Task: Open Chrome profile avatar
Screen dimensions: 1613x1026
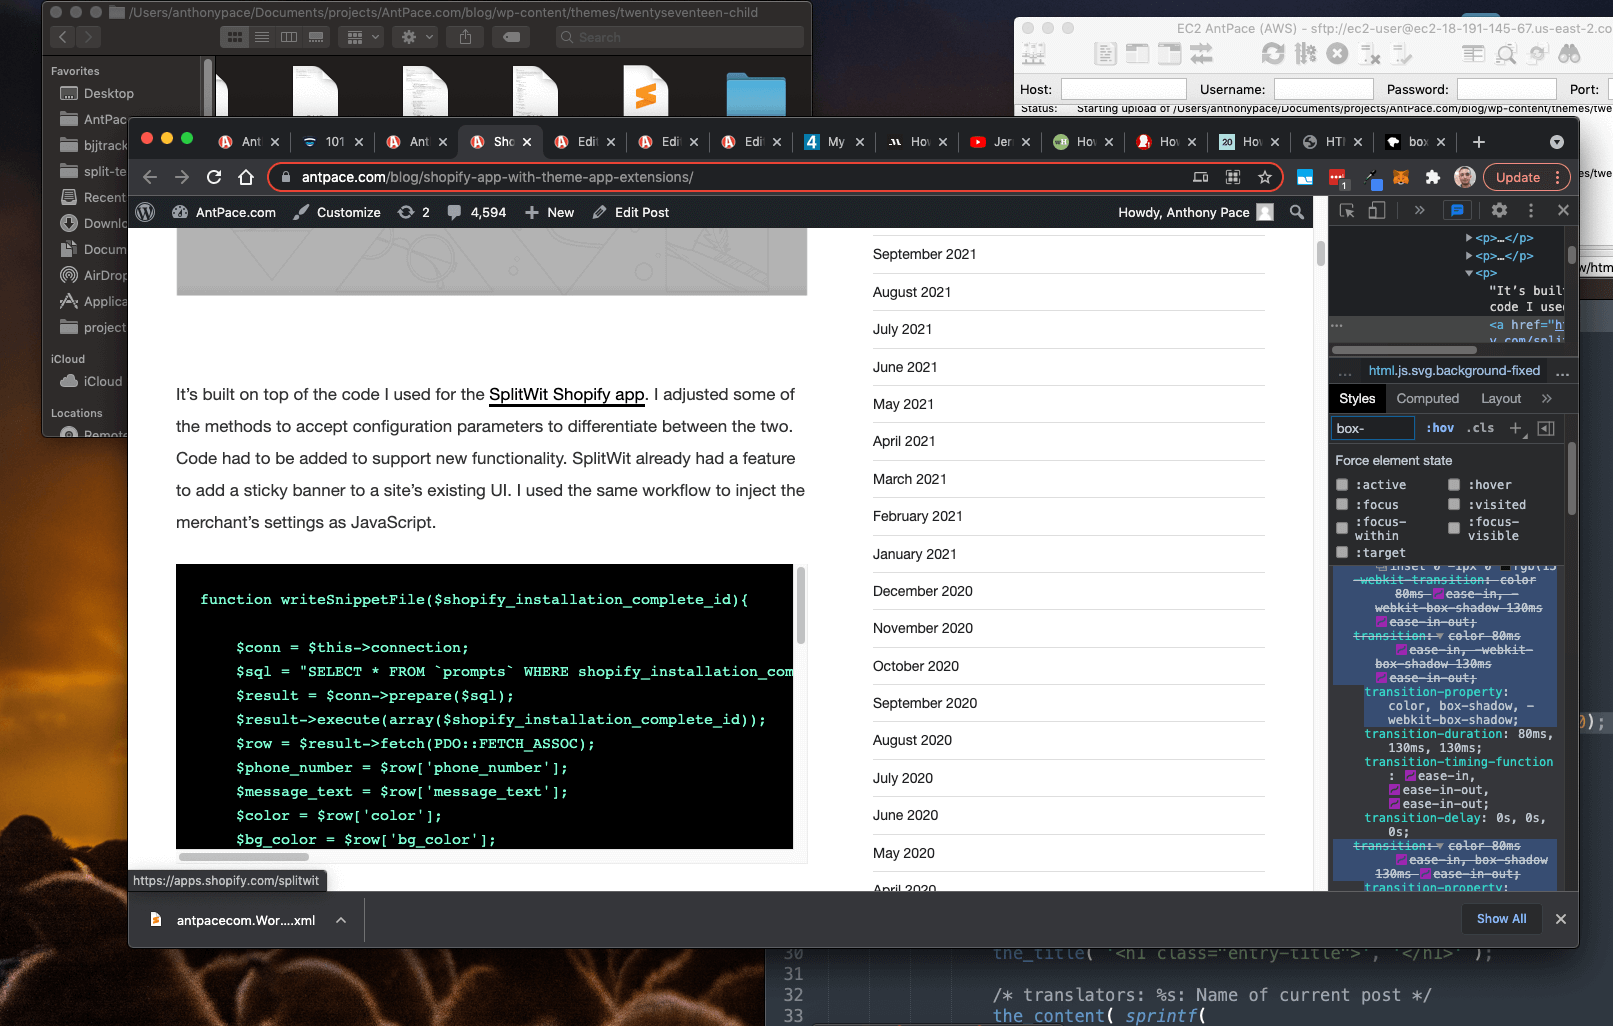Action: point(1465,177)
